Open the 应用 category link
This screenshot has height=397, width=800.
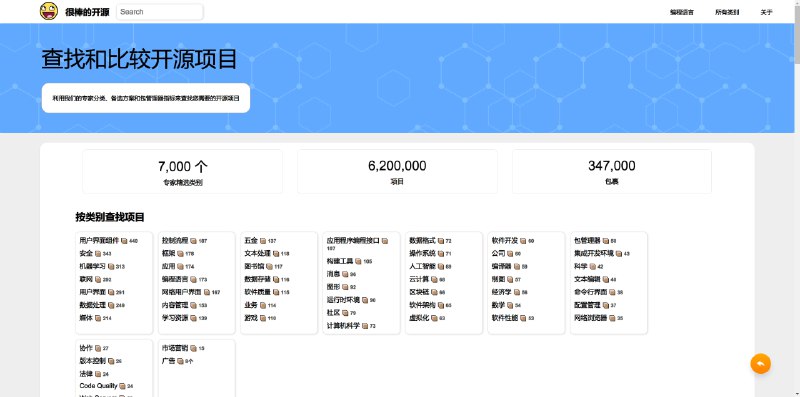pyautogui.click(x=169, y=266)
